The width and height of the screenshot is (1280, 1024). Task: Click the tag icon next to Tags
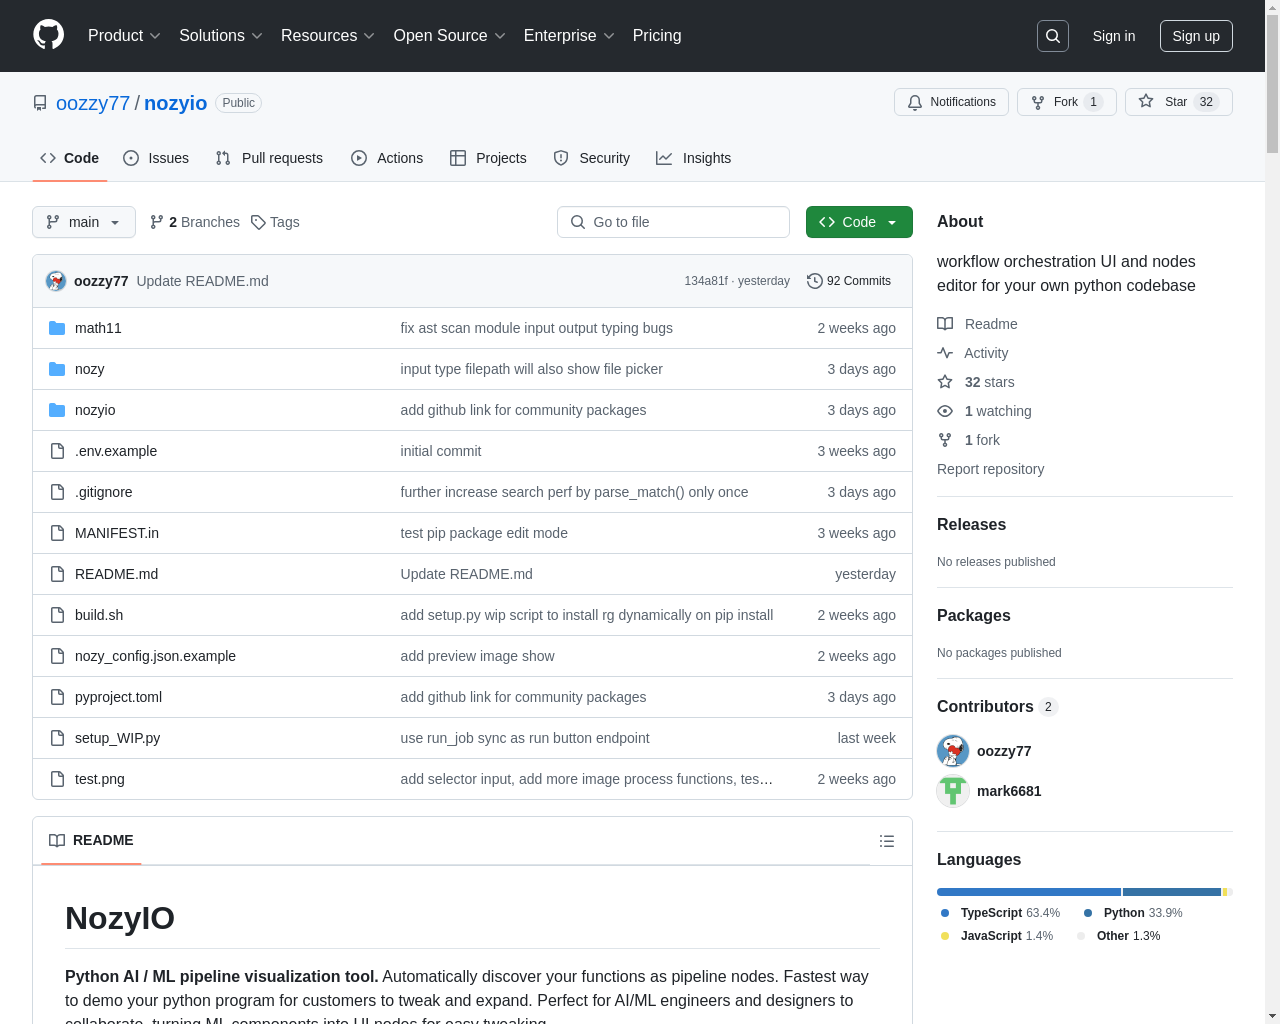258,222
